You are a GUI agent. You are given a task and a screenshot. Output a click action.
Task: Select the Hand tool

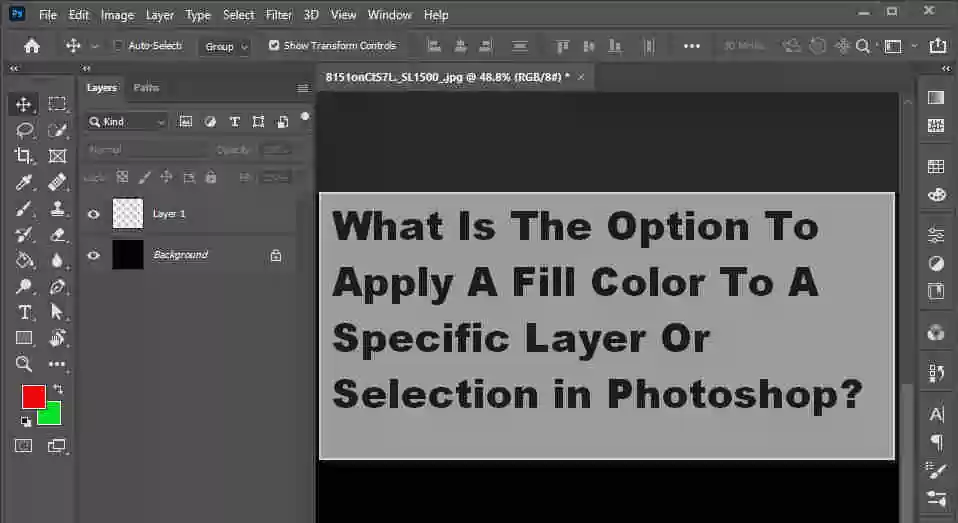[57, 338]
